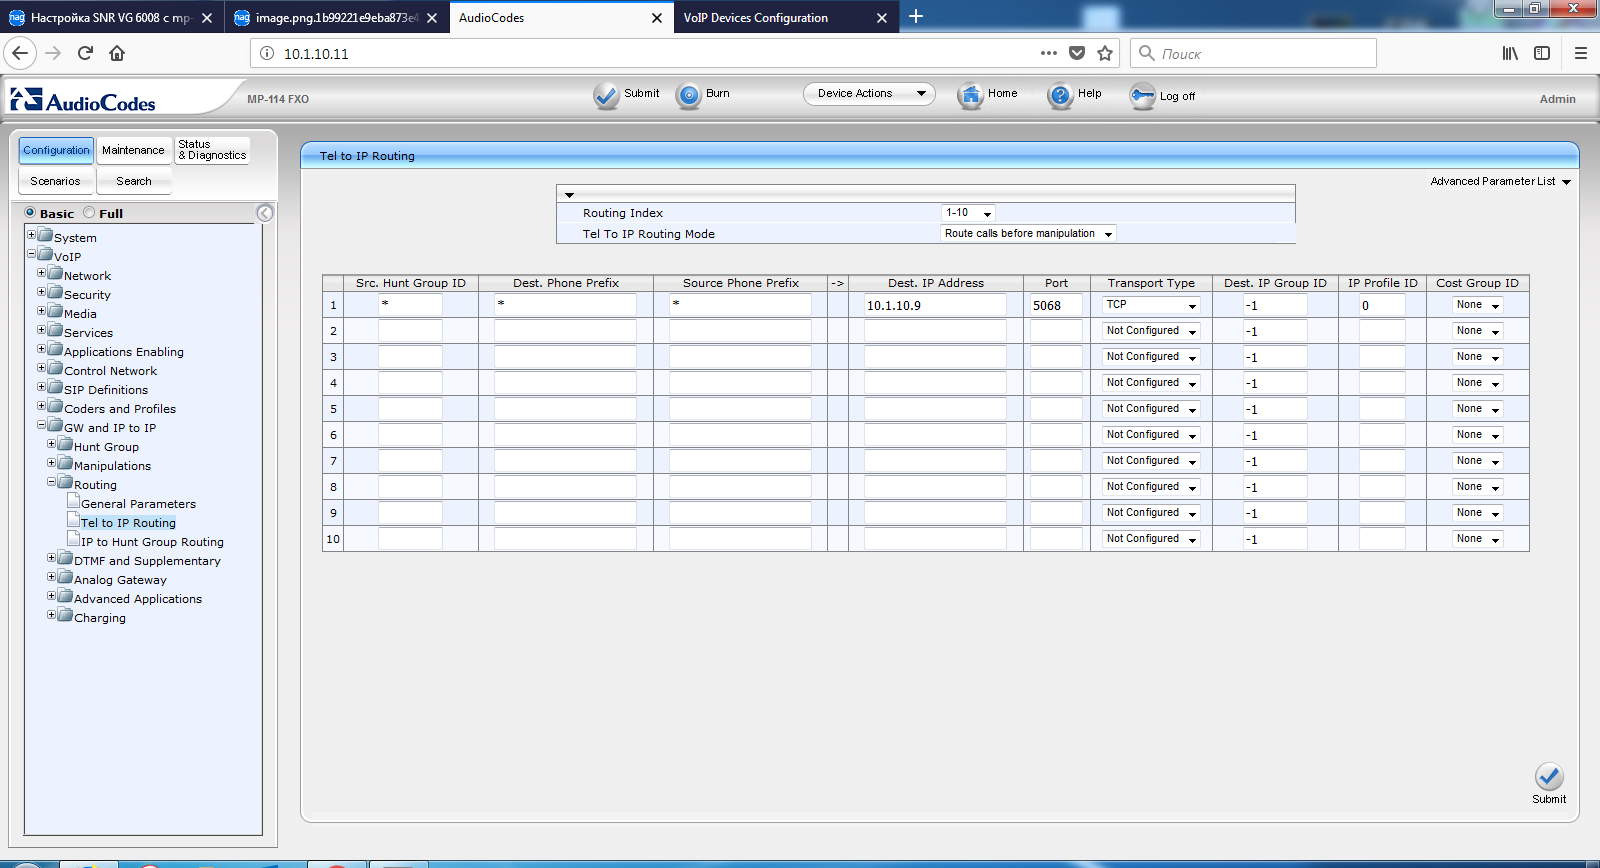Select the Basic view radio button

(x=30, y=213)
